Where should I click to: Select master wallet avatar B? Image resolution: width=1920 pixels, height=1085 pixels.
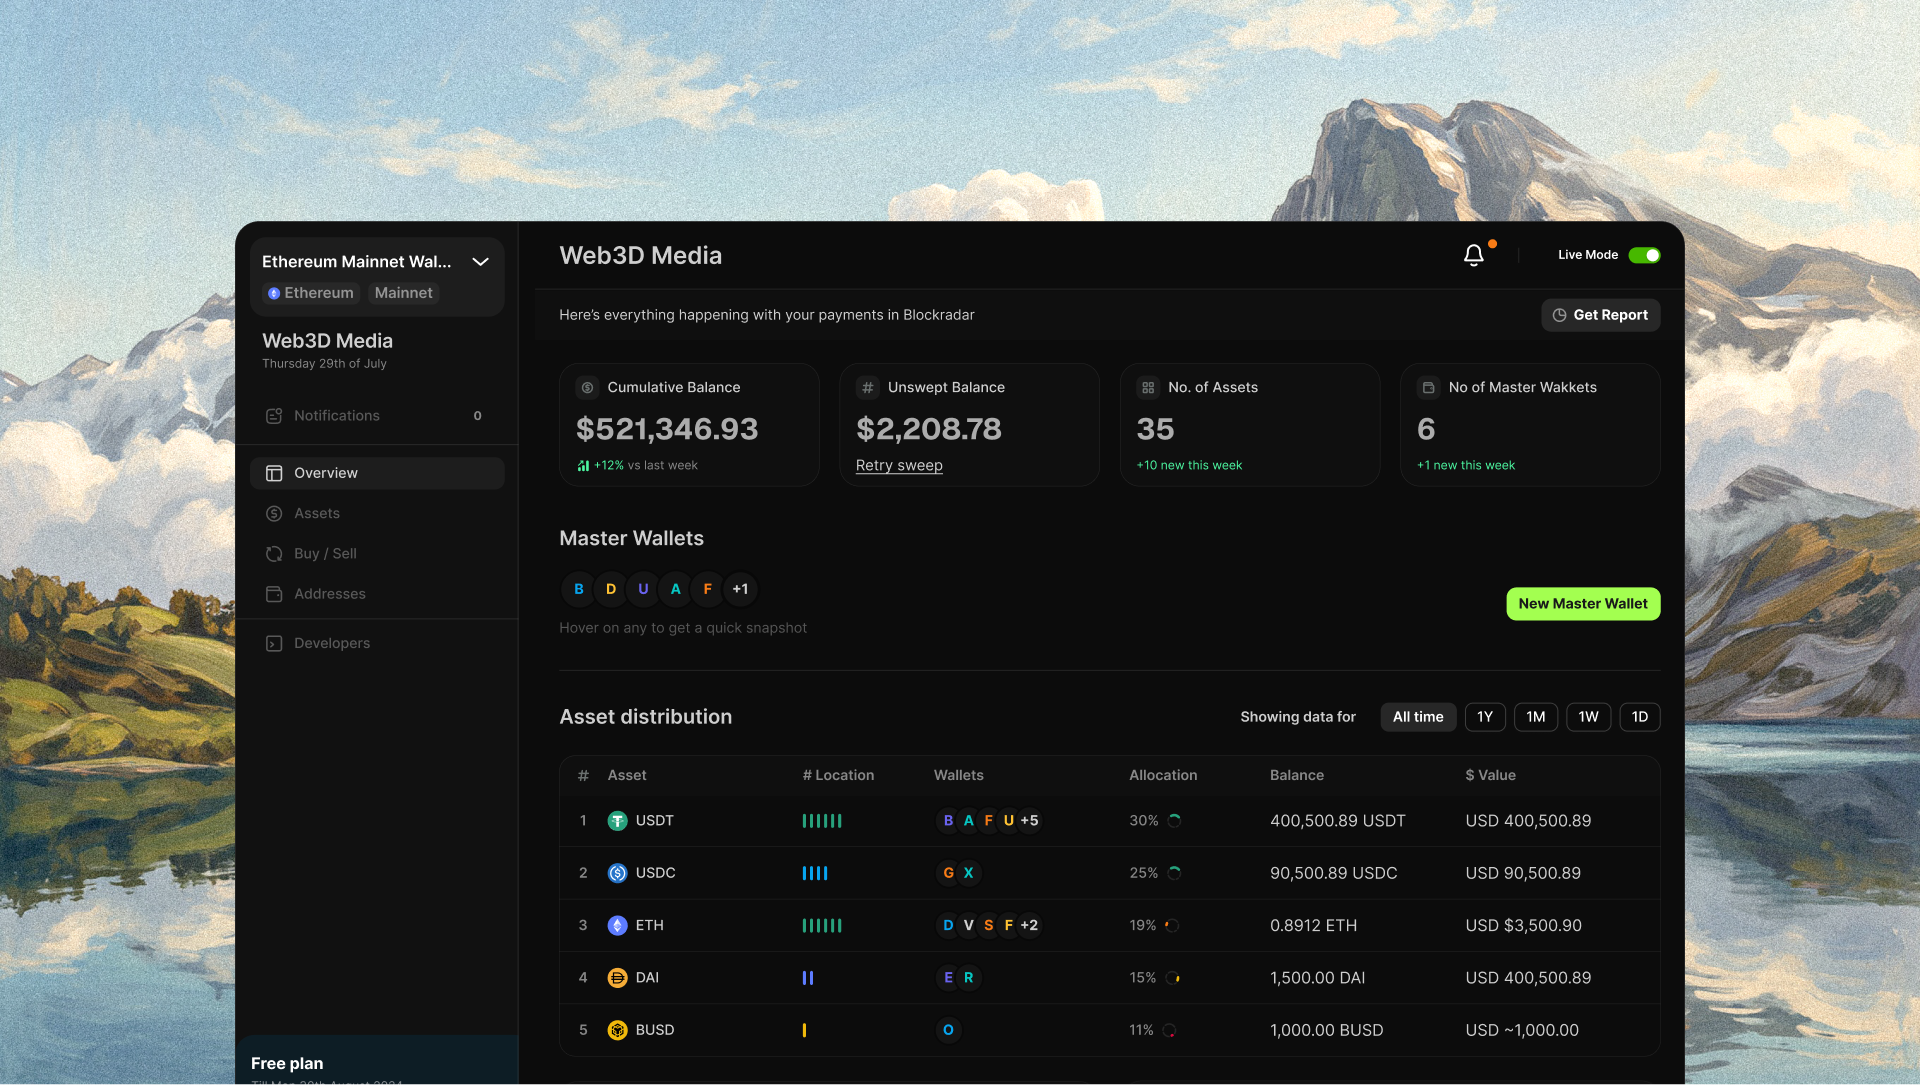(x=578, y=589)
